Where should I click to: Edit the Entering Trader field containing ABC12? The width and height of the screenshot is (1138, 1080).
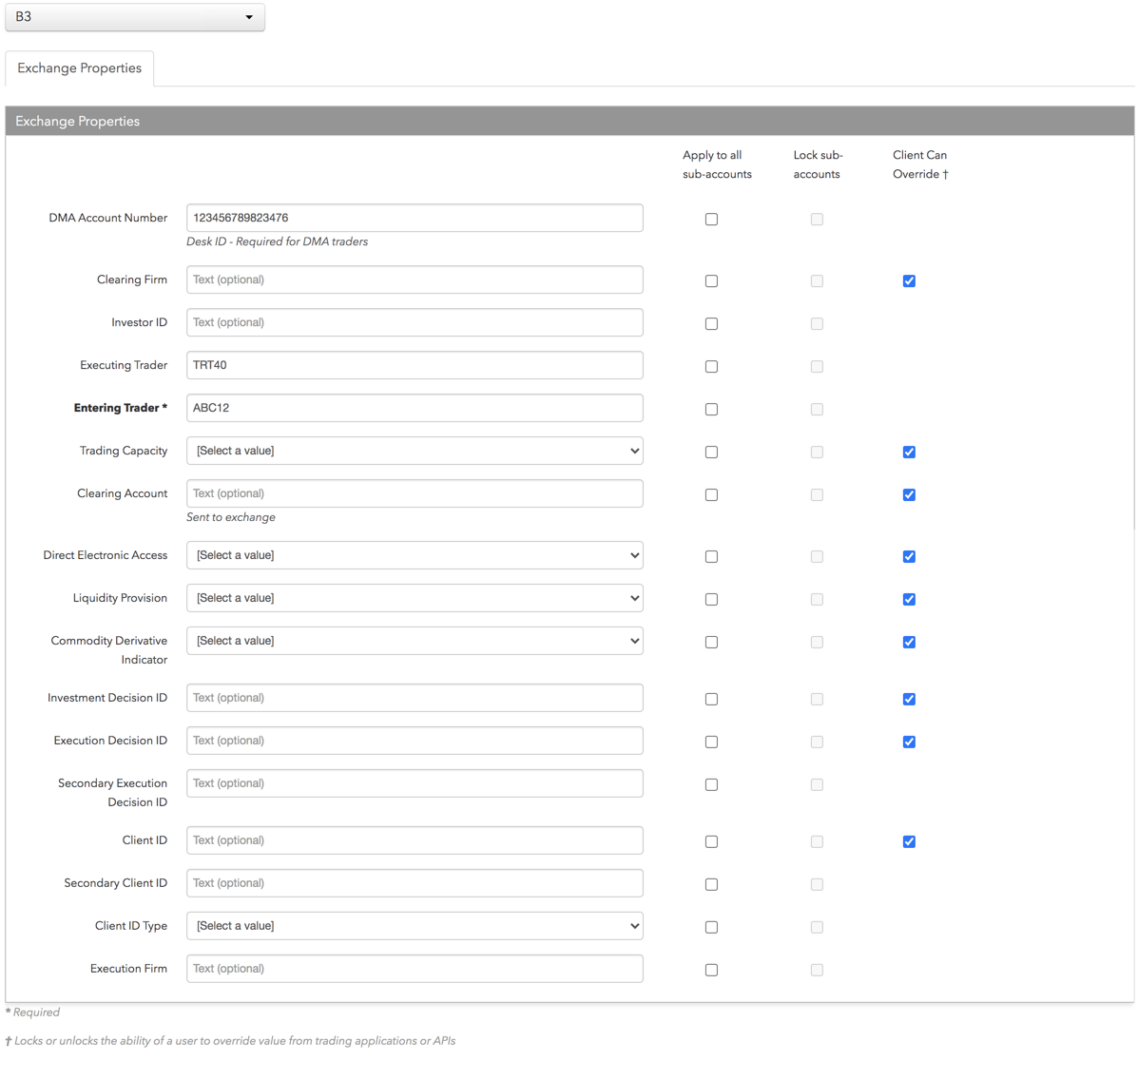[414, 408]
